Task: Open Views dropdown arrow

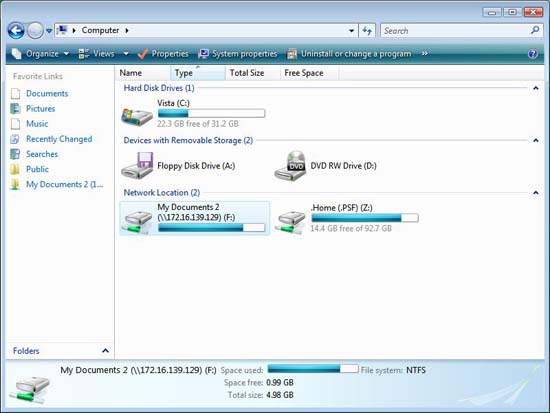Action: [x=126, y=54]
